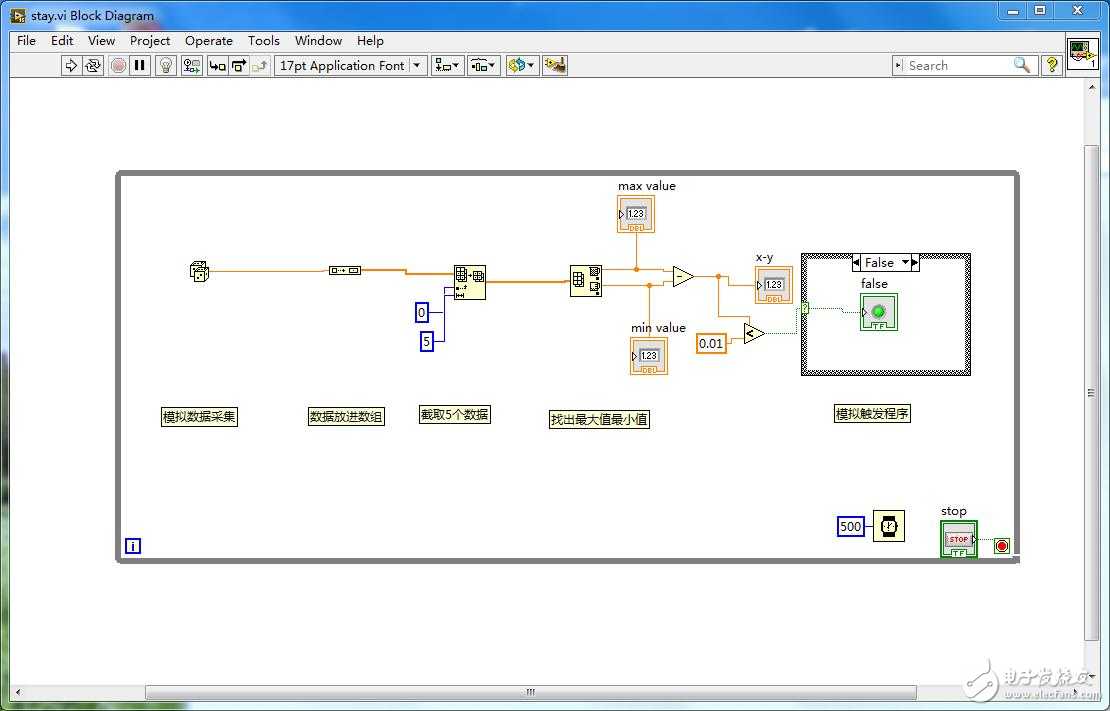Viewport: 1110px width, 711px height.
Task: Click the horizontal scrollbar left arrow
Action: (18, 692)
